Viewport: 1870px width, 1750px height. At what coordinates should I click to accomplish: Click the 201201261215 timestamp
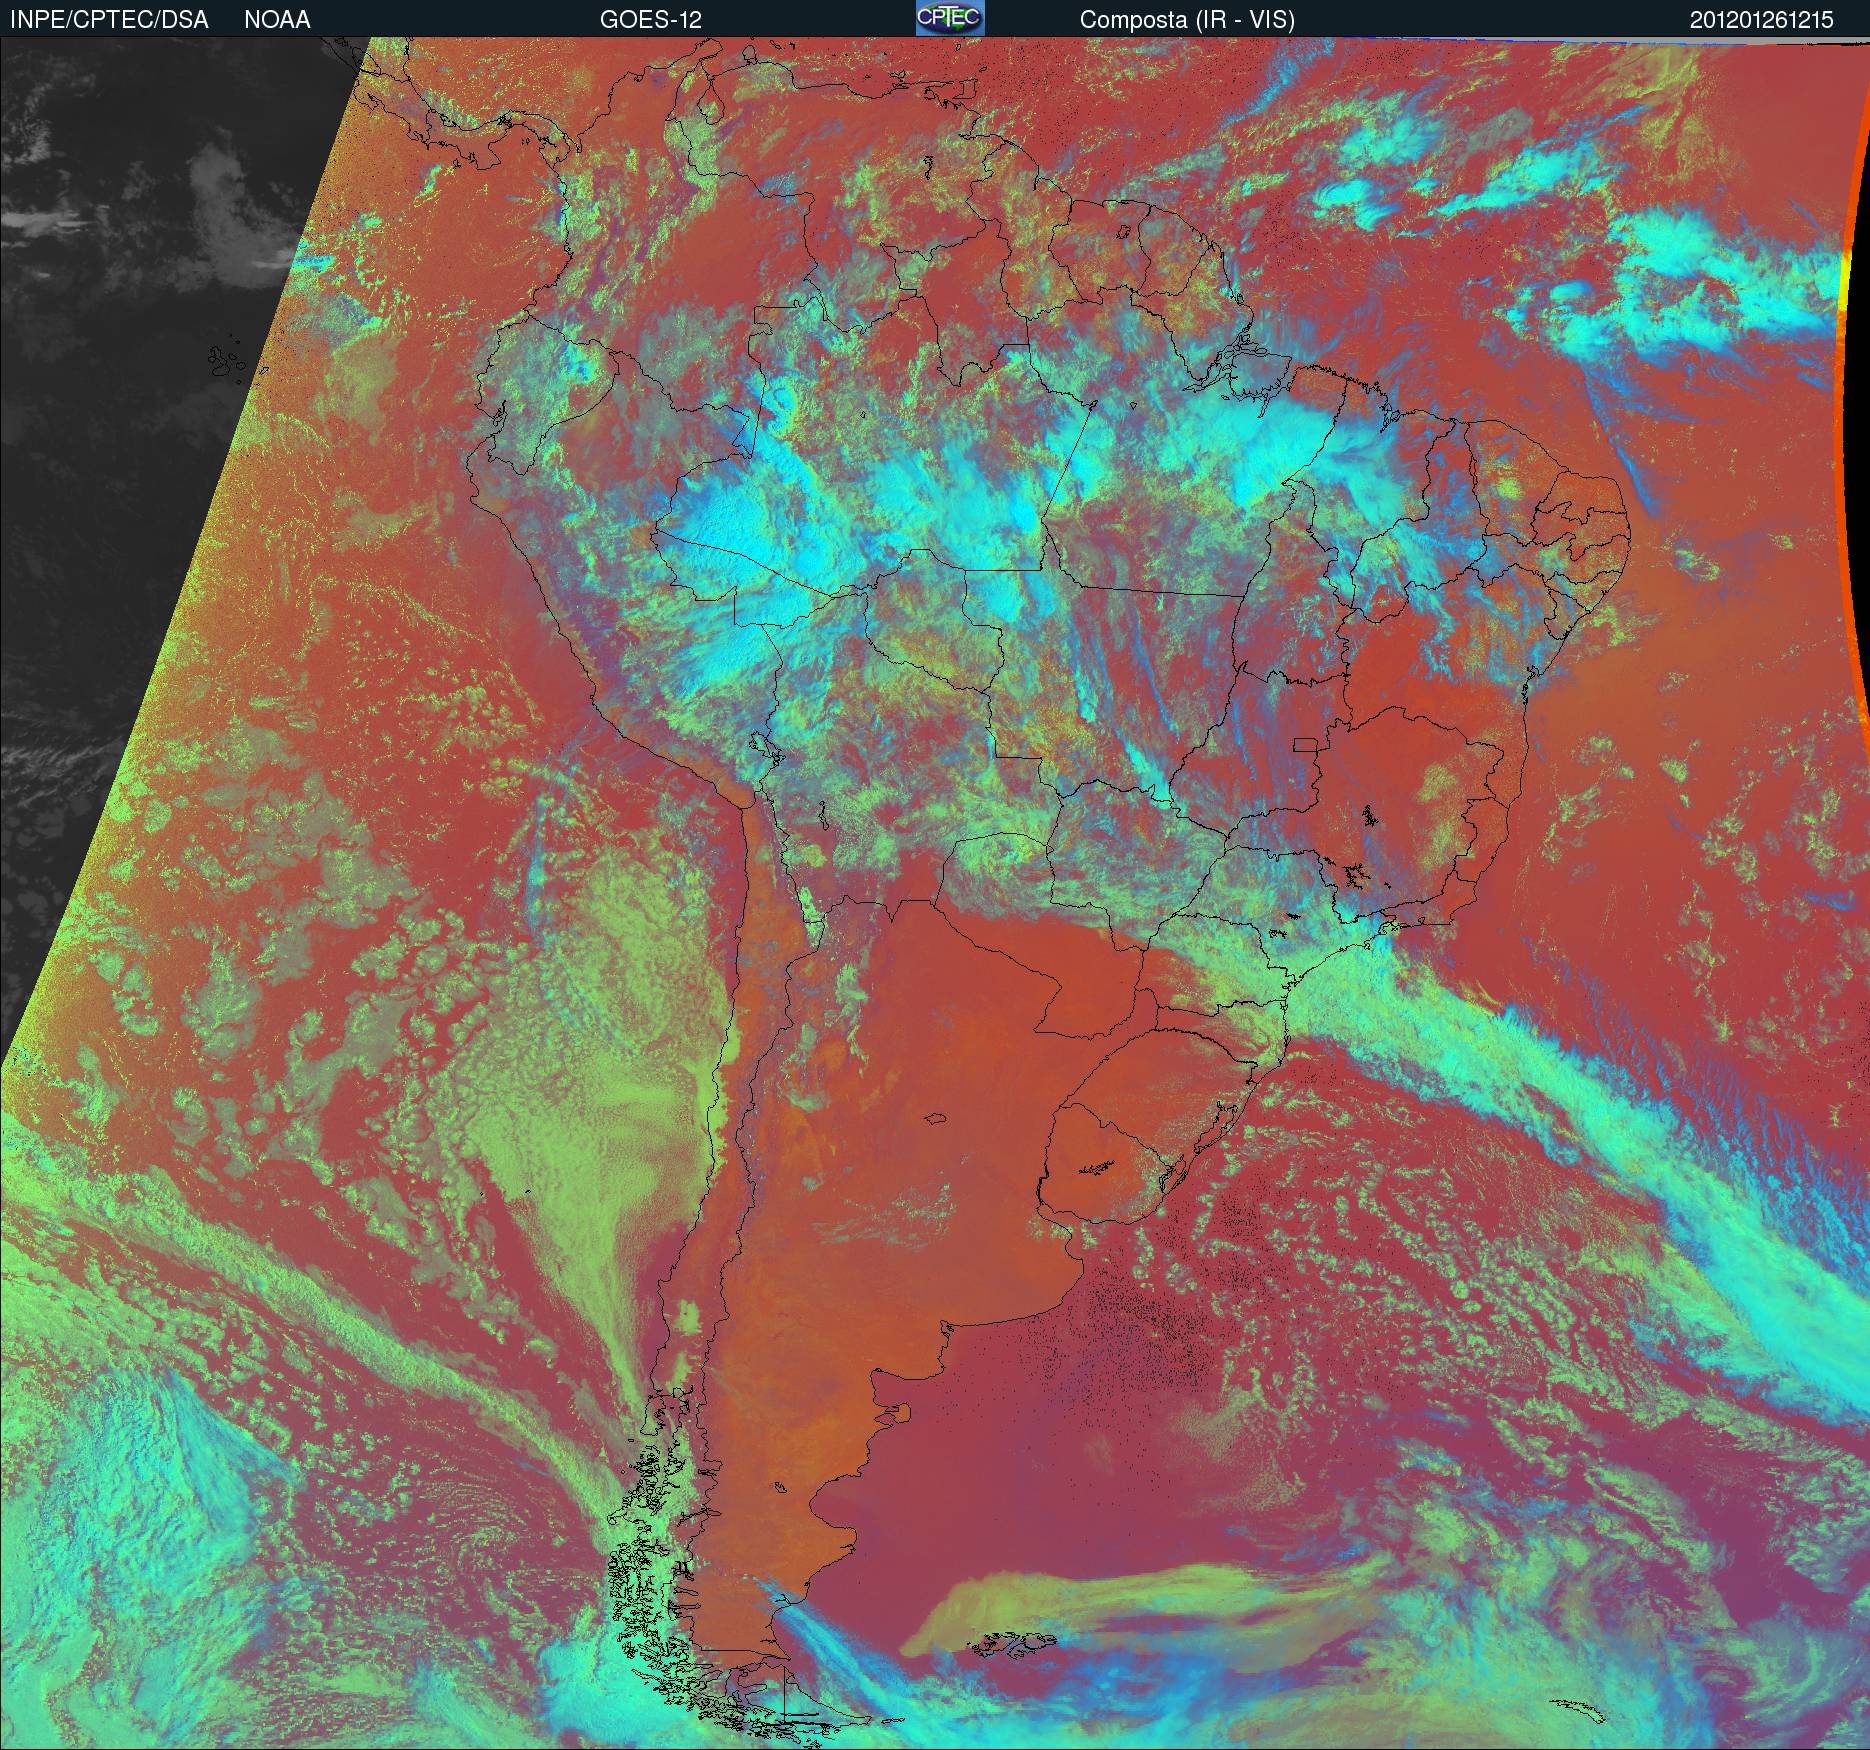(1762, 20)
